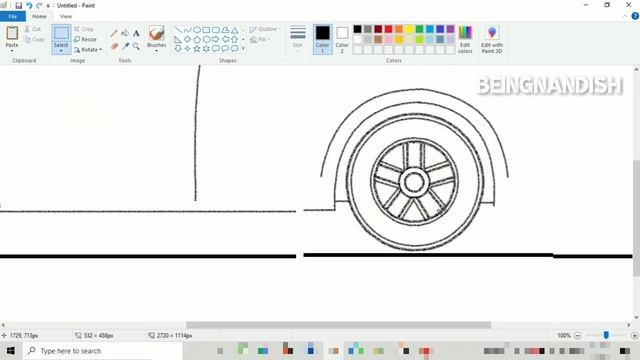Screen dimensions: 640x360
Task: Choose the Curve shape
Action: pos(187,30)
